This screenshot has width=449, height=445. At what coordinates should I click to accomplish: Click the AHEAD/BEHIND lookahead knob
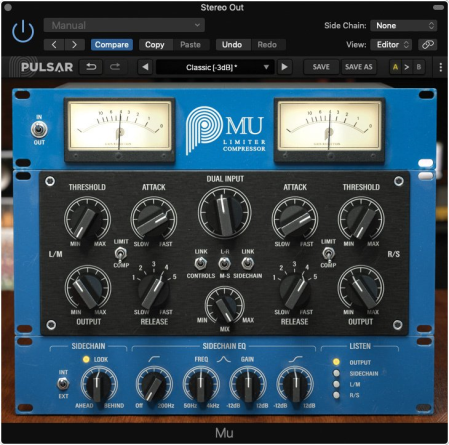[x=99, y=385]
